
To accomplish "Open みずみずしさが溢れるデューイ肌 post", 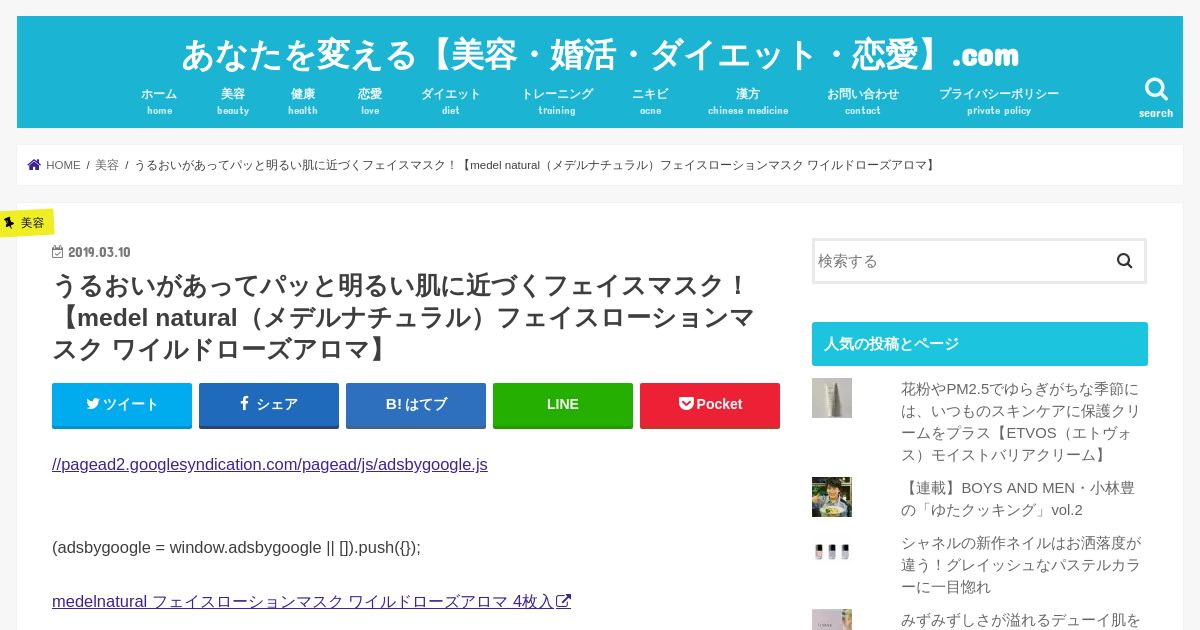I will [1021, 619].
